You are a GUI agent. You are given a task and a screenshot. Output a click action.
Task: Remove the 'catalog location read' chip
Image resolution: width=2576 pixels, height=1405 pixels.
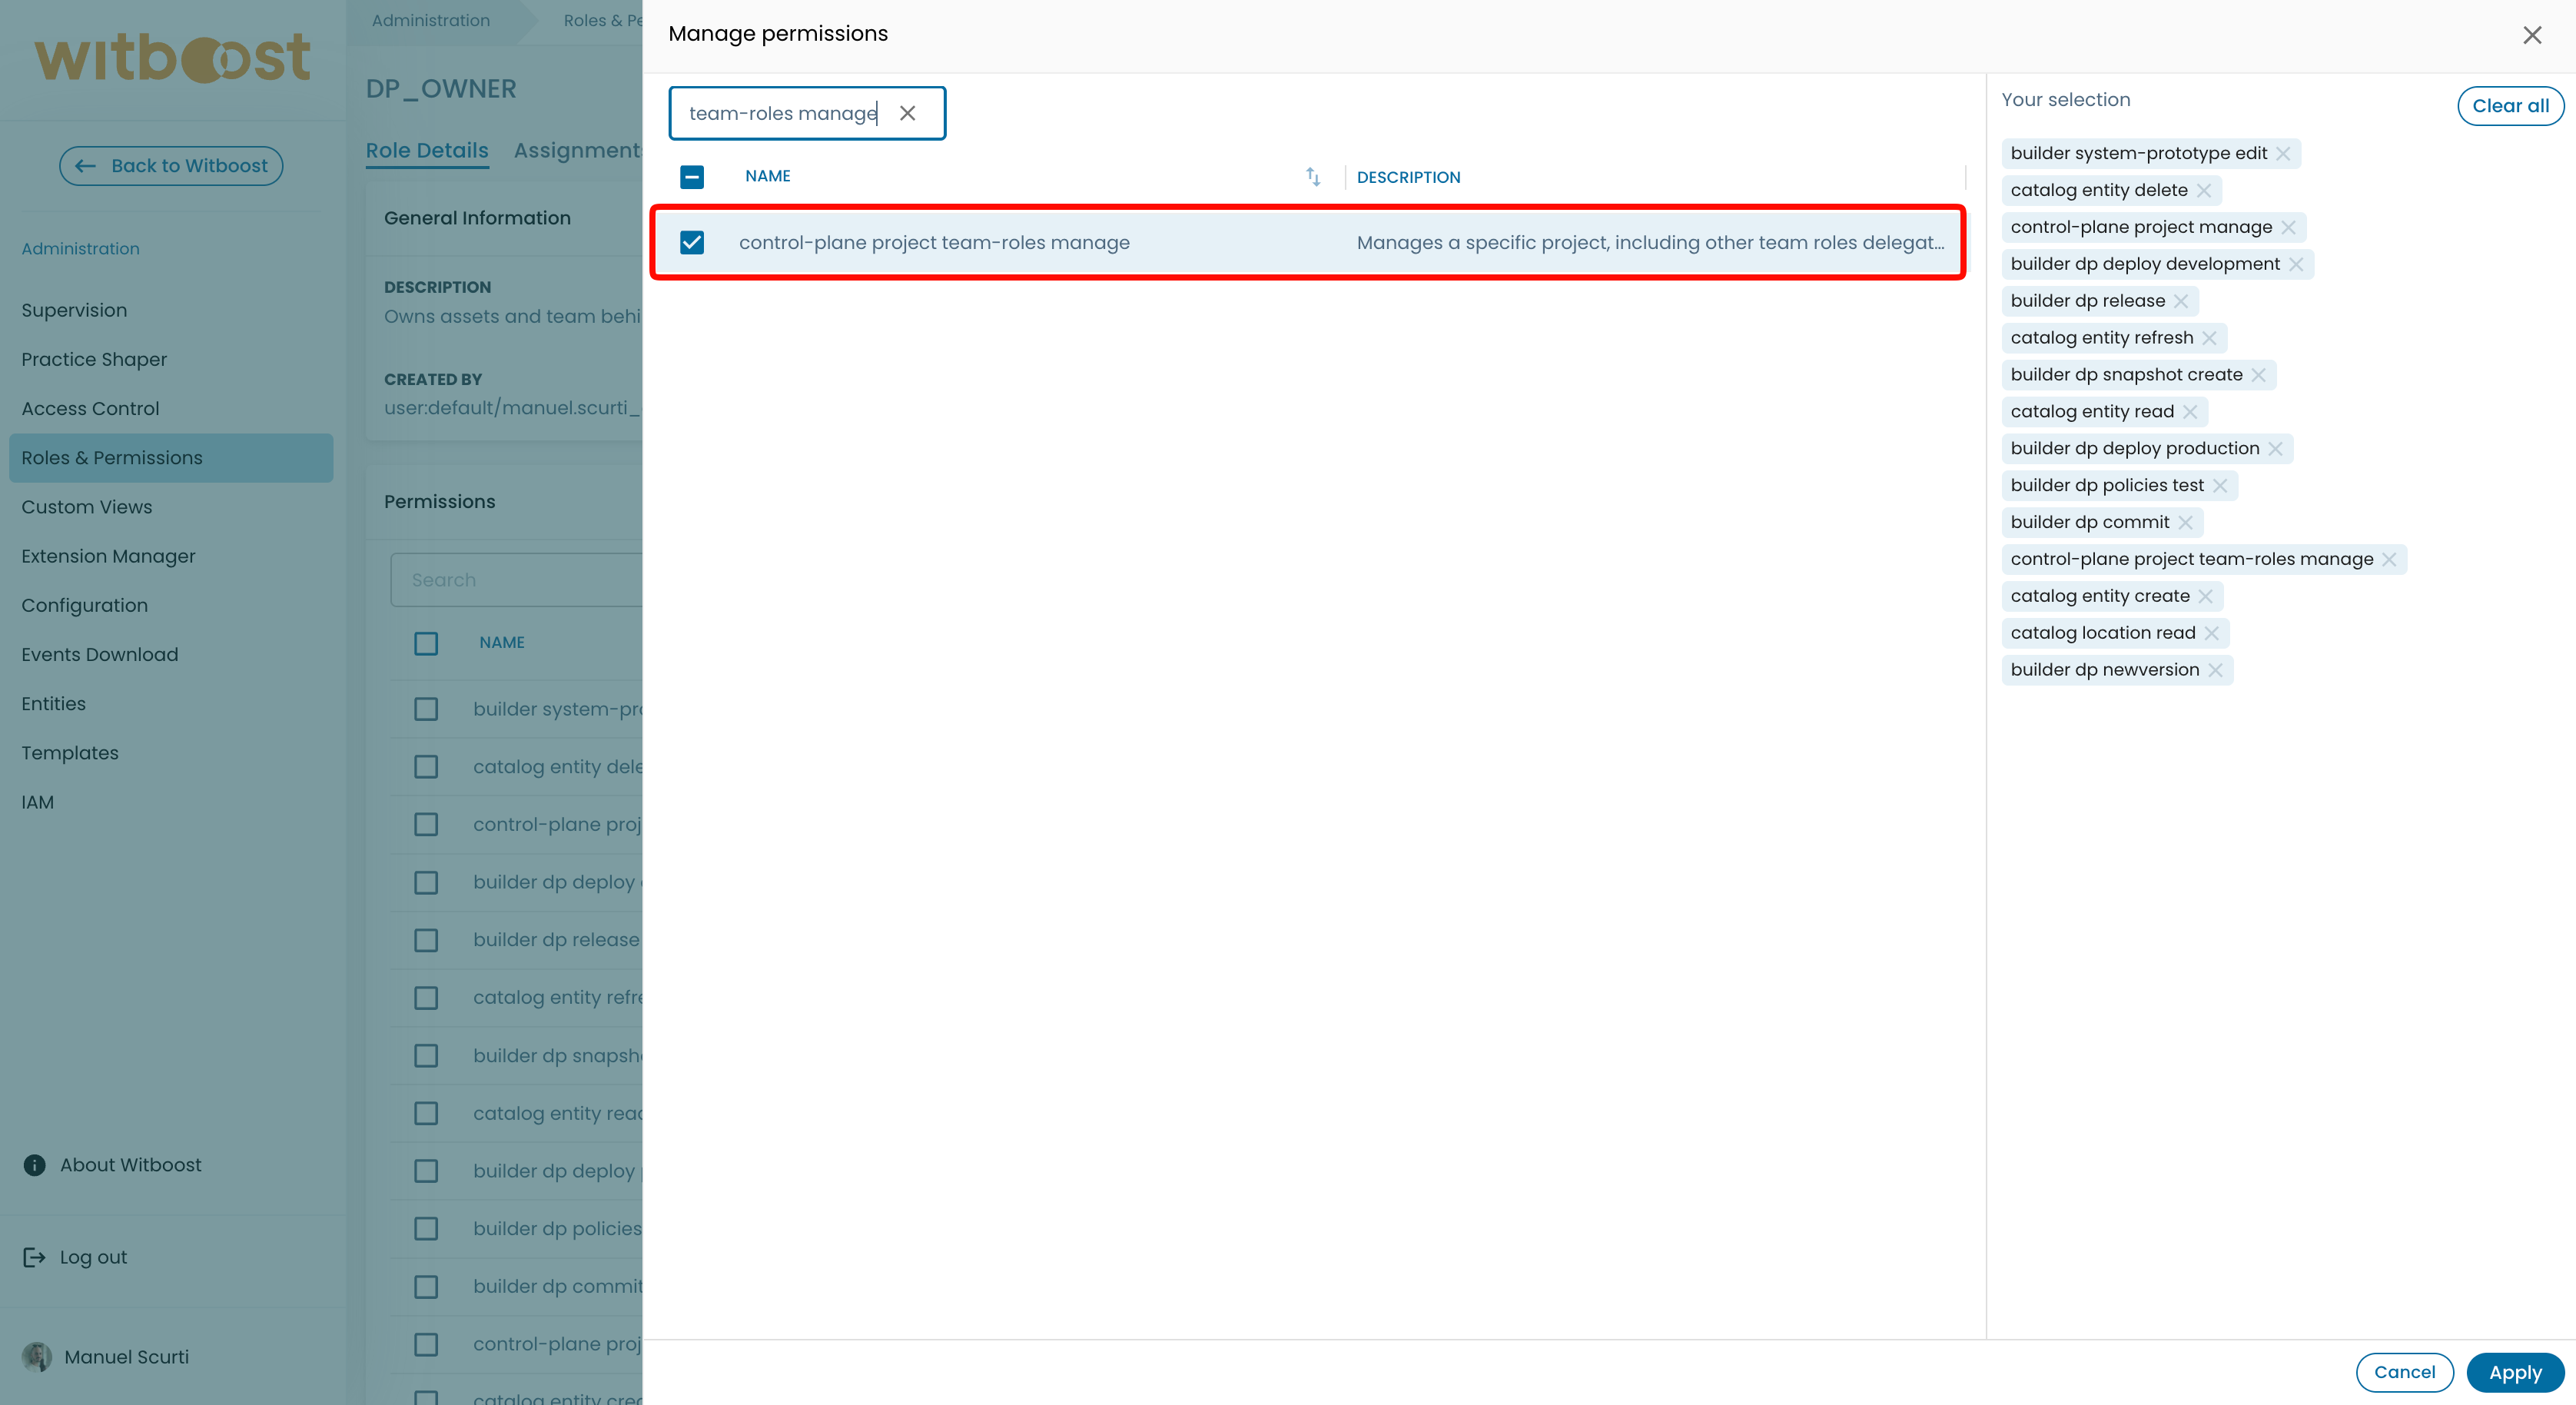[2212, 633]
